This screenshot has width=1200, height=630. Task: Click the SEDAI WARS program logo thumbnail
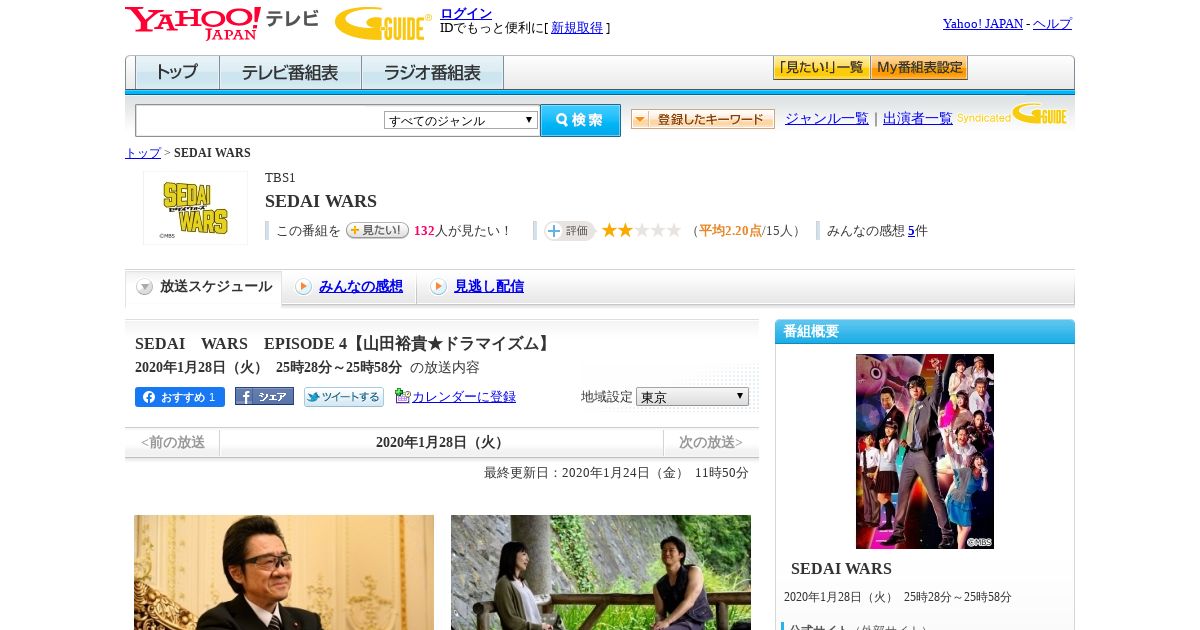click(x=195, y=208)
